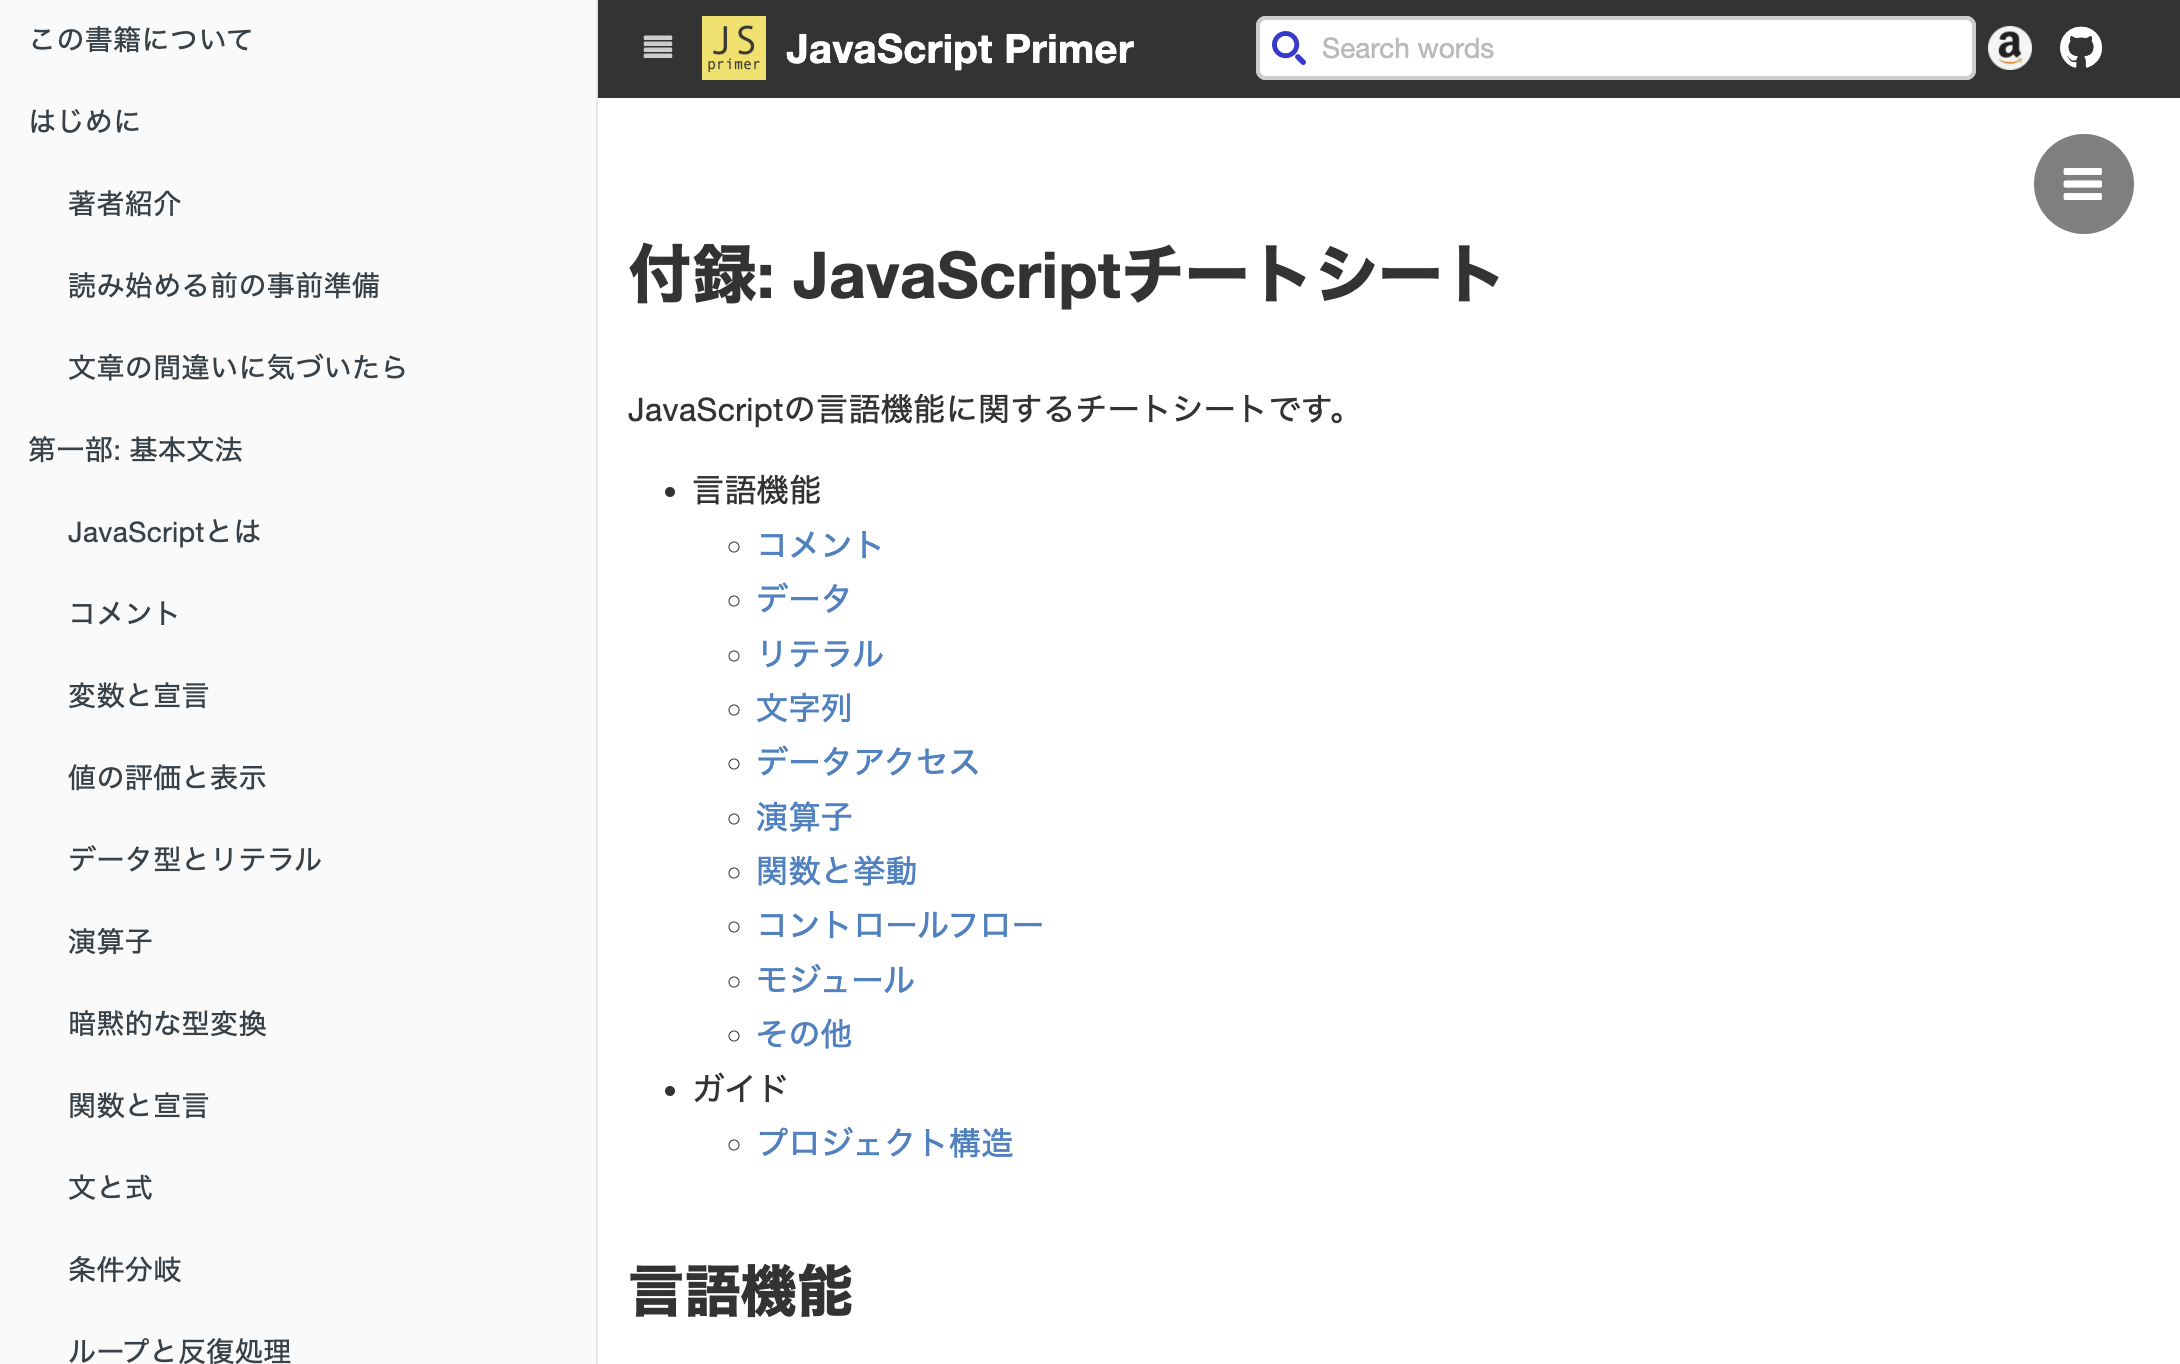Open プロジェクト構造 guide link
The image size is (2180, 1364).
tap(885, 1143)
